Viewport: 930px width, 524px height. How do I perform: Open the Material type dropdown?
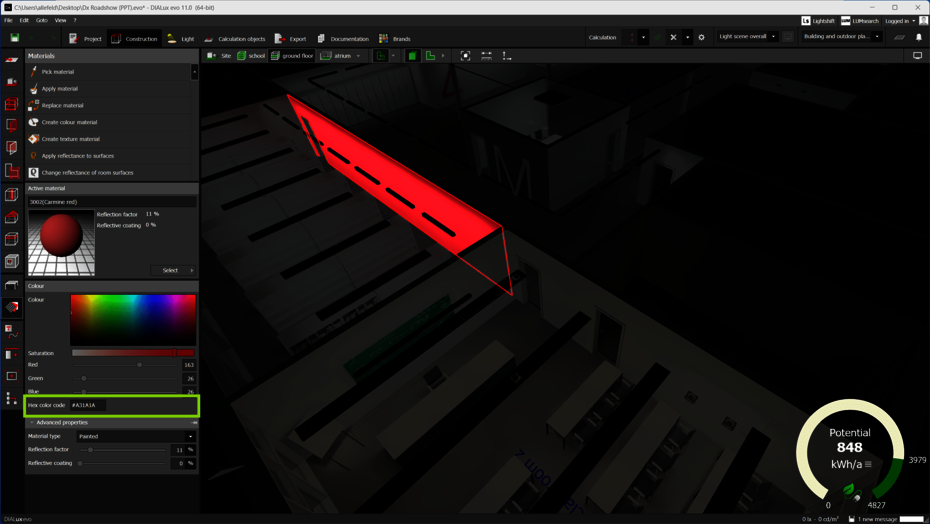click(133, 436)
